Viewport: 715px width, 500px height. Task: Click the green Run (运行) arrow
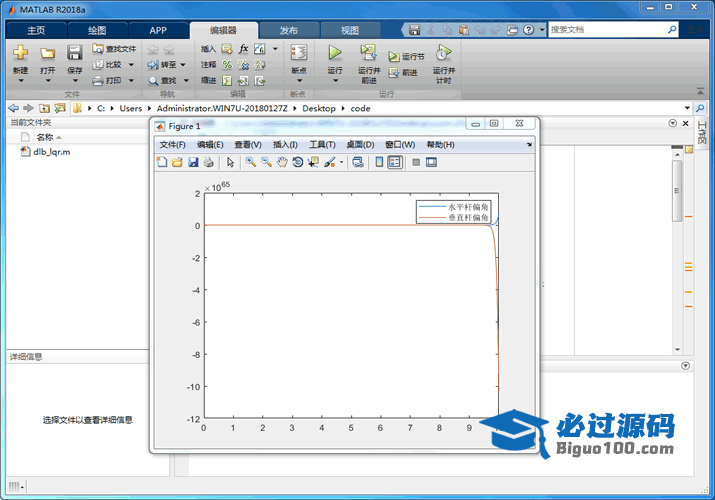coord(335,52)
